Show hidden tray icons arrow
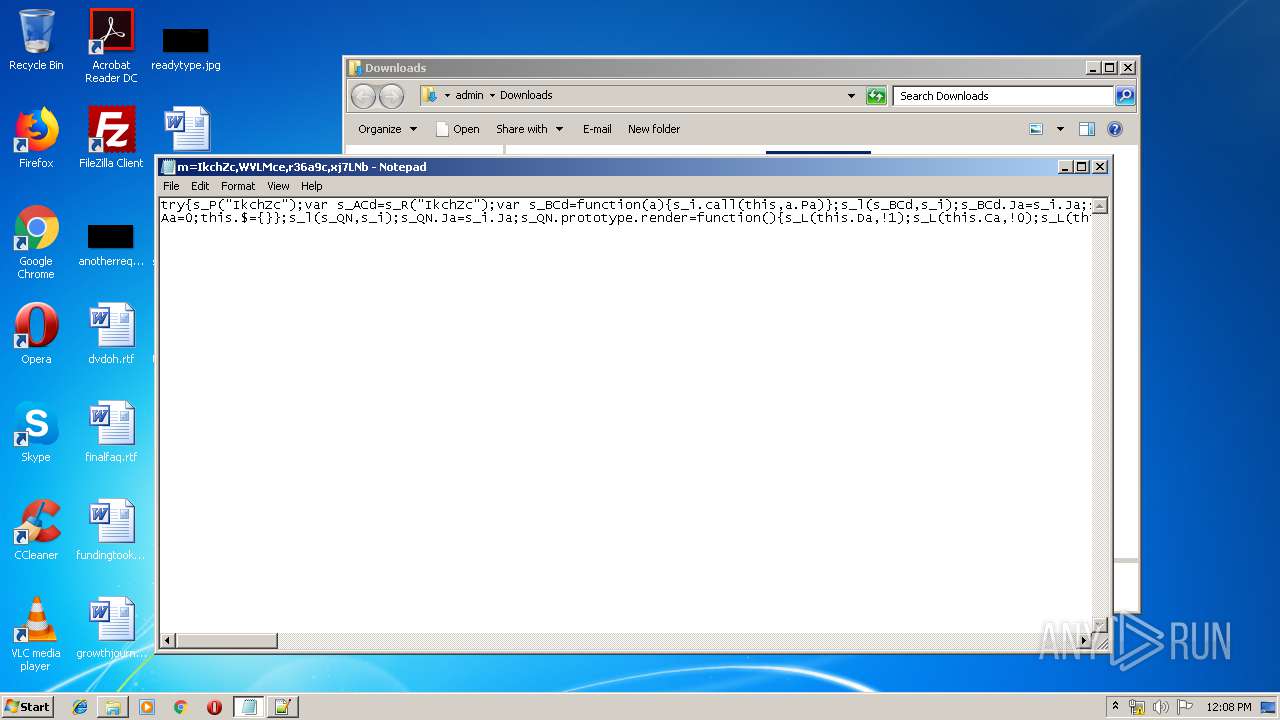The width and height of the screenshot is (1280, 720). [x=1115, y=707]
